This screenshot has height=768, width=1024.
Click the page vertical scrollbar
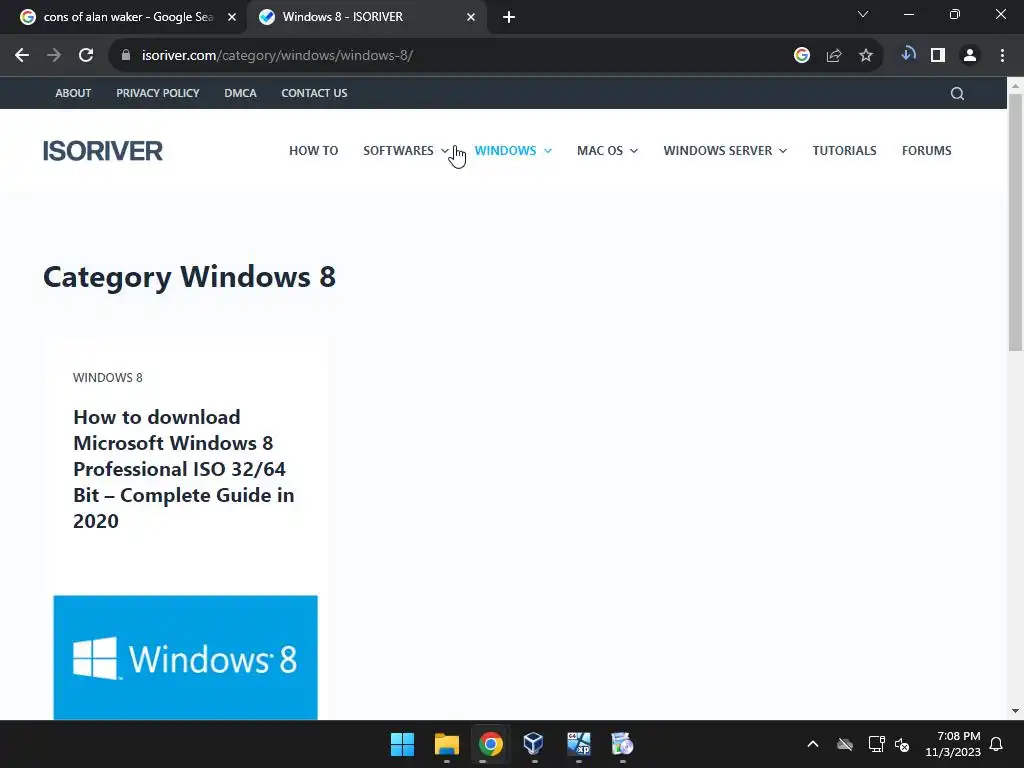tap(1015, 222)
